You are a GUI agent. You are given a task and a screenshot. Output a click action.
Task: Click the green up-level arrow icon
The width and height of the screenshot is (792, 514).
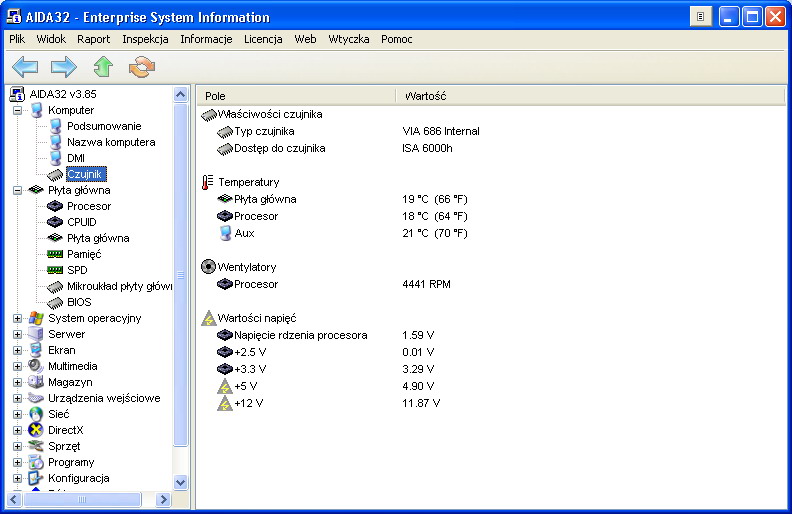[x=103, y=67]
